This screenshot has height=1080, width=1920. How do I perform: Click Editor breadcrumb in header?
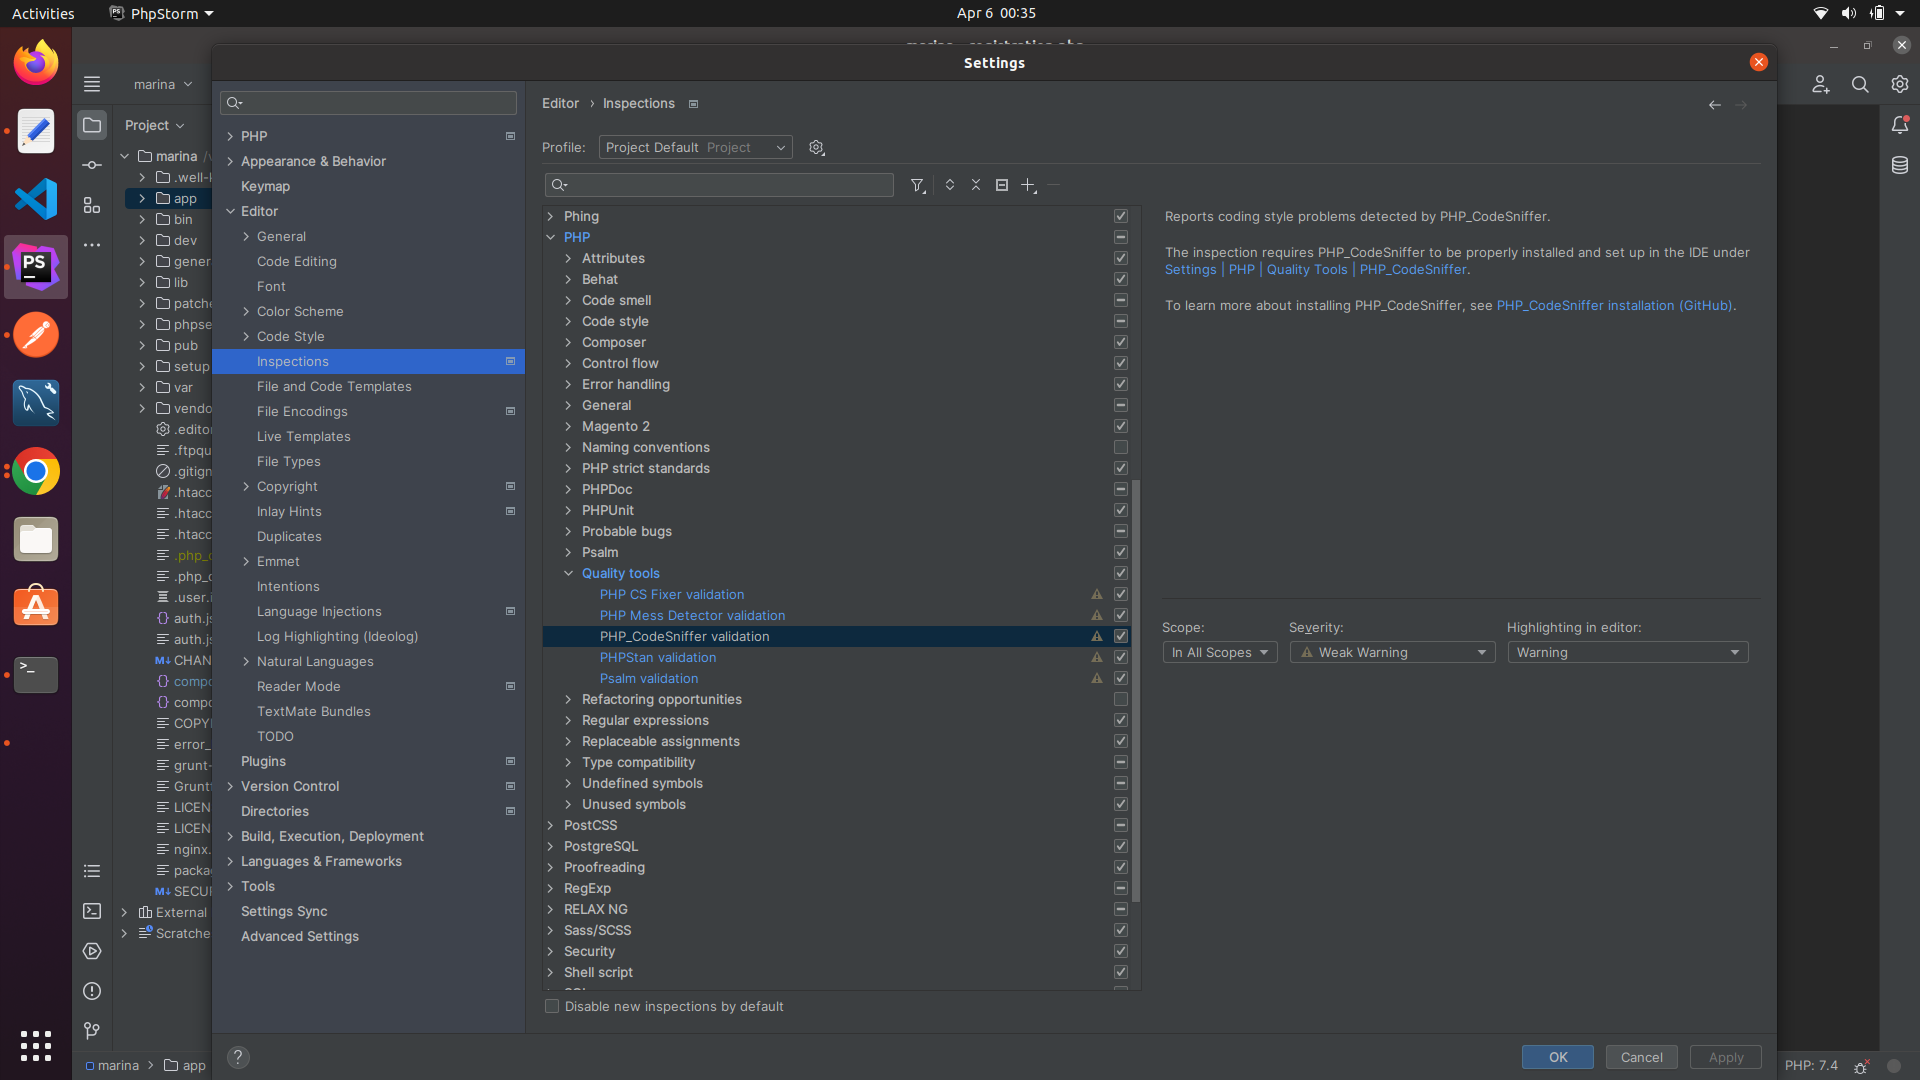[x=560, y=103]
